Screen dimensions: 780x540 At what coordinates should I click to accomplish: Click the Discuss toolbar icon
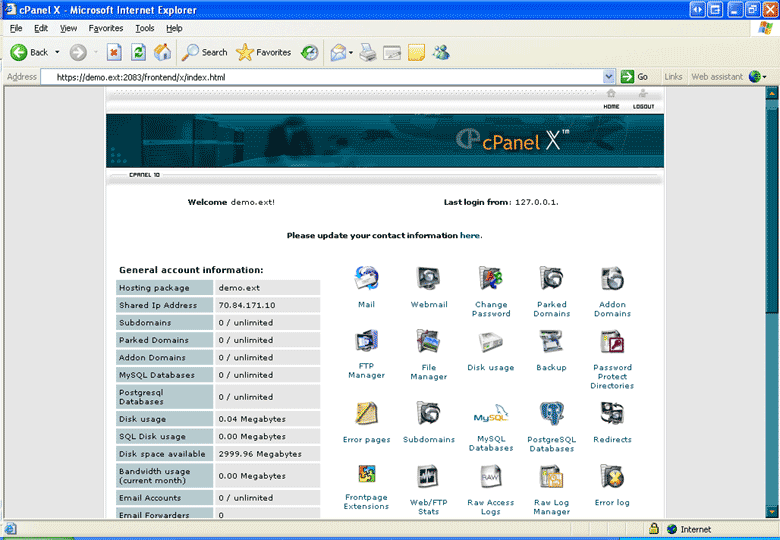pyautogui.click(x=416, y=52)
